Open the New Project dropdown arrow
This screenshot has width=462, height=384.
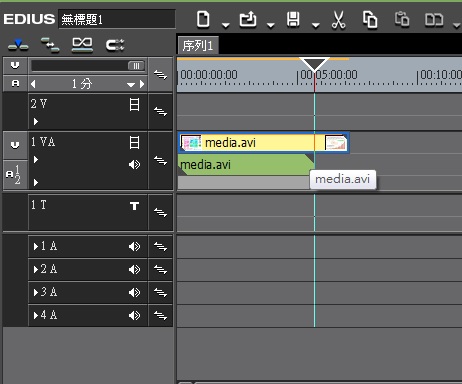point(226,25)
